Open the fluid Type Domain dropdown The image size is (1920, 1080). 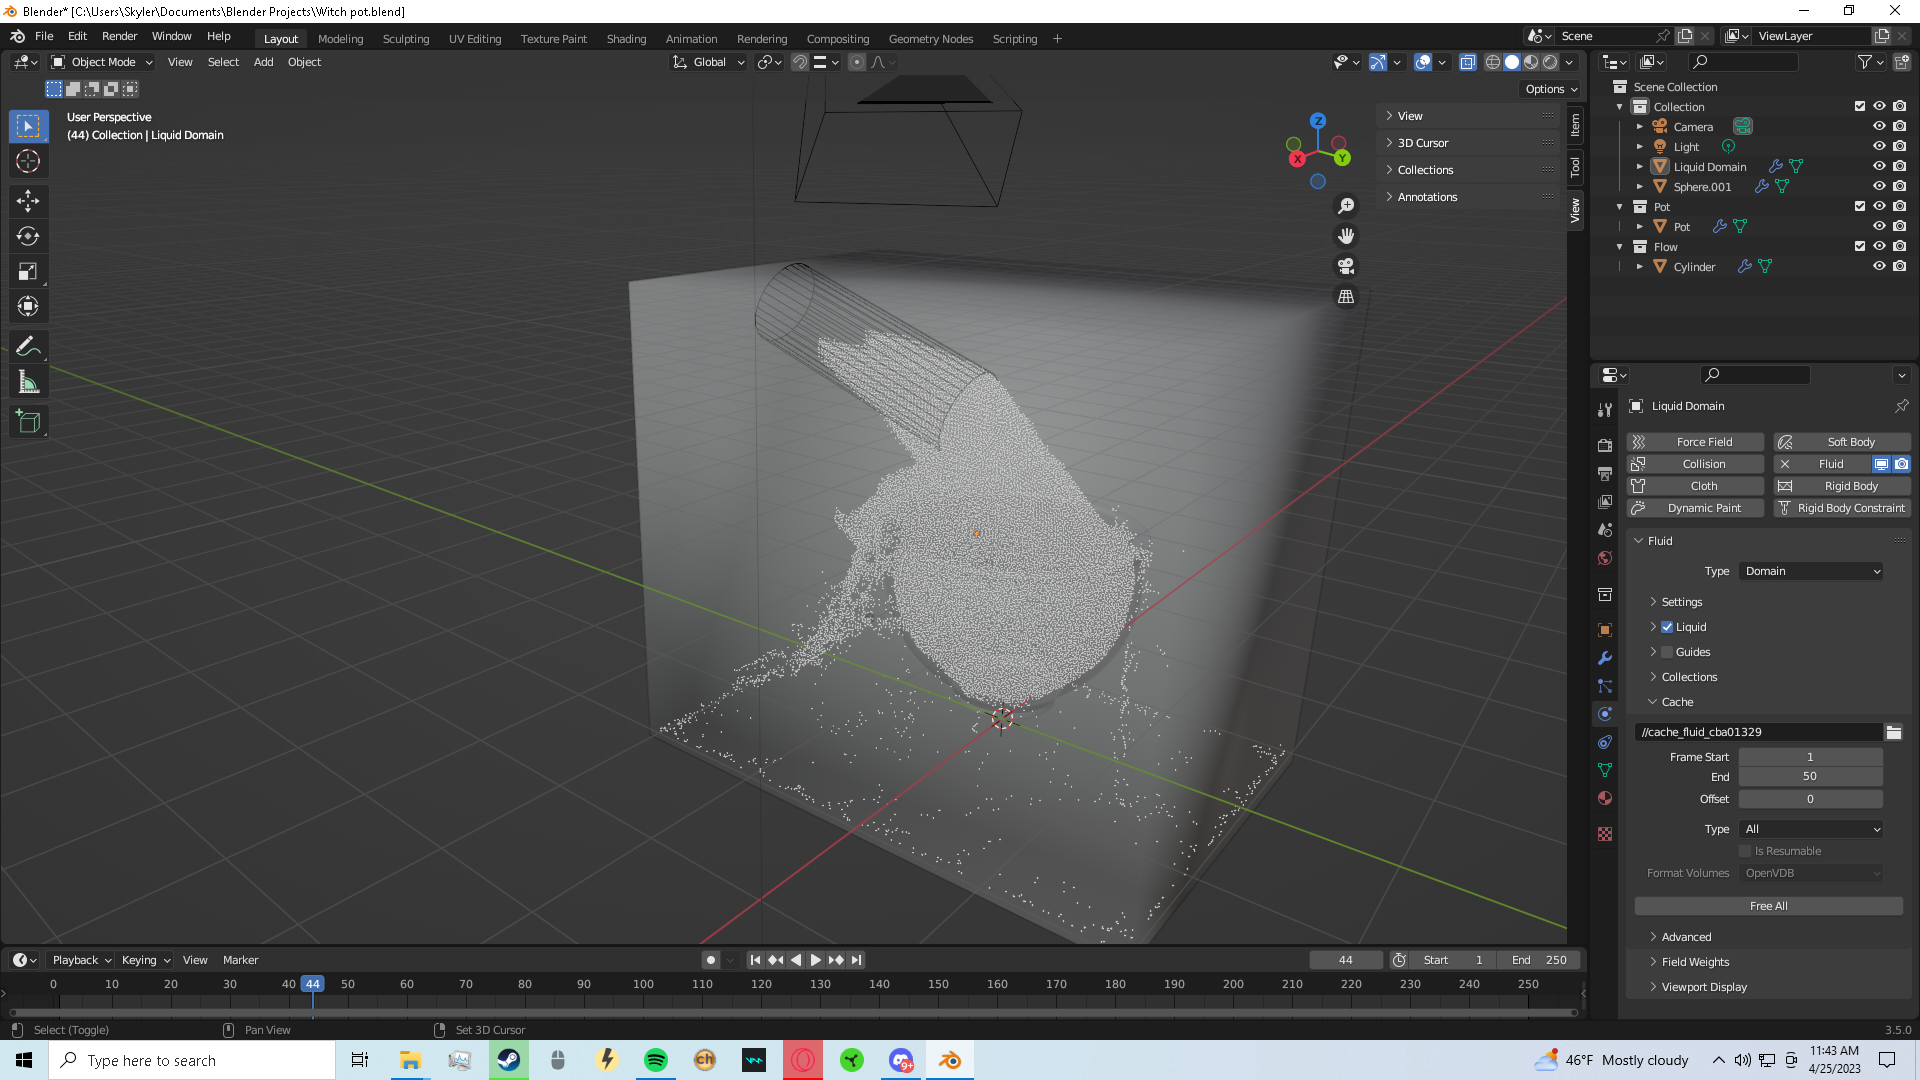click(1812, 571)
